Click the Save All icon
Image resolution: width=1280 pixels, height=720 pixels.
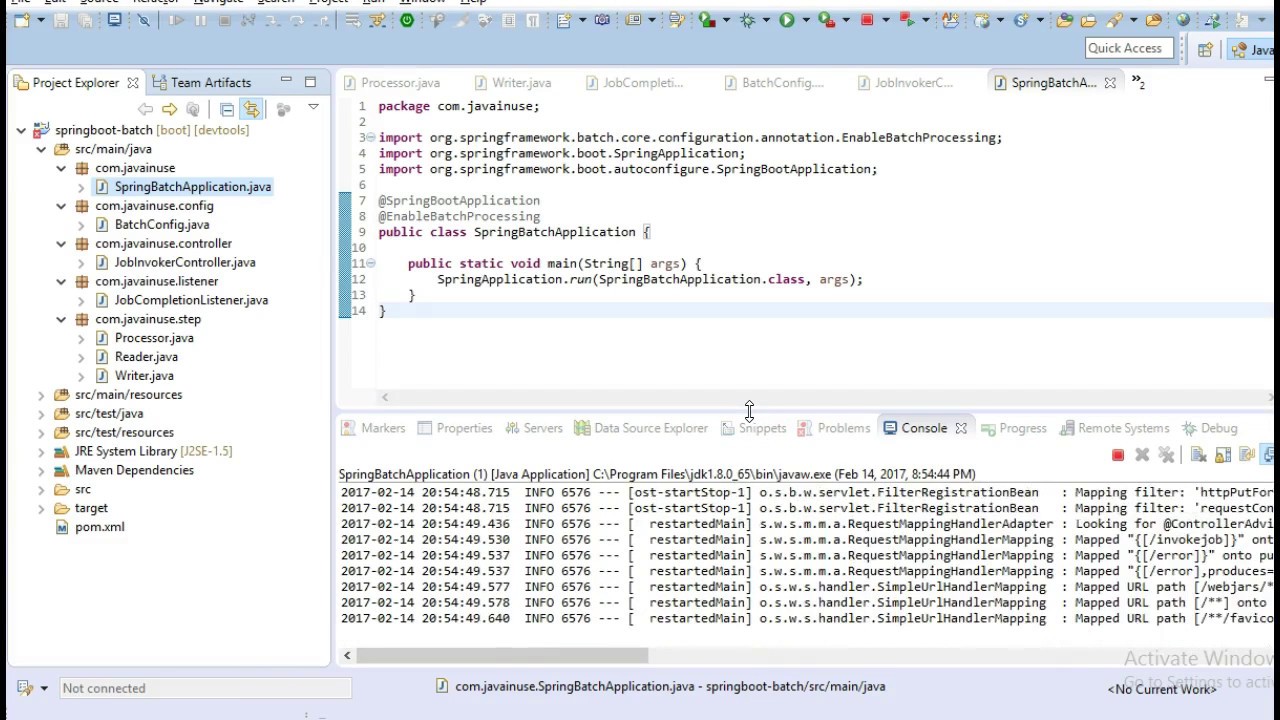pyautogui.click(x=87, y=20)
